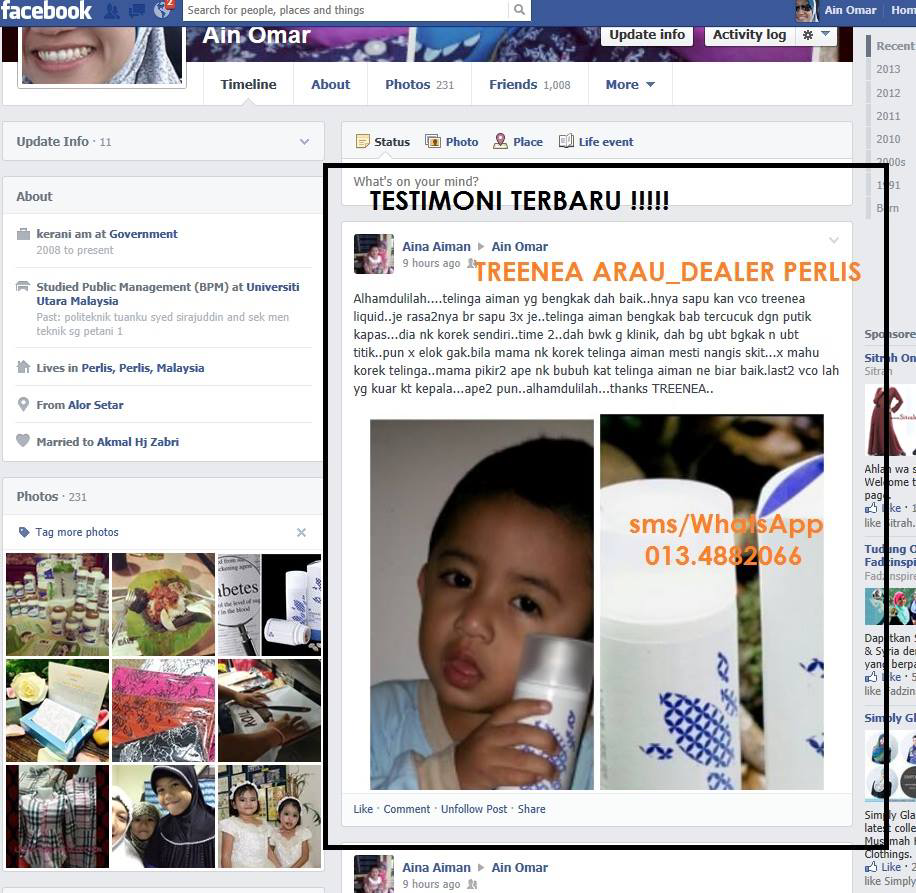916x893 pixels.
Task: Focus the Facebook search field
Action: pyautogui.click(x=346, y=10)
